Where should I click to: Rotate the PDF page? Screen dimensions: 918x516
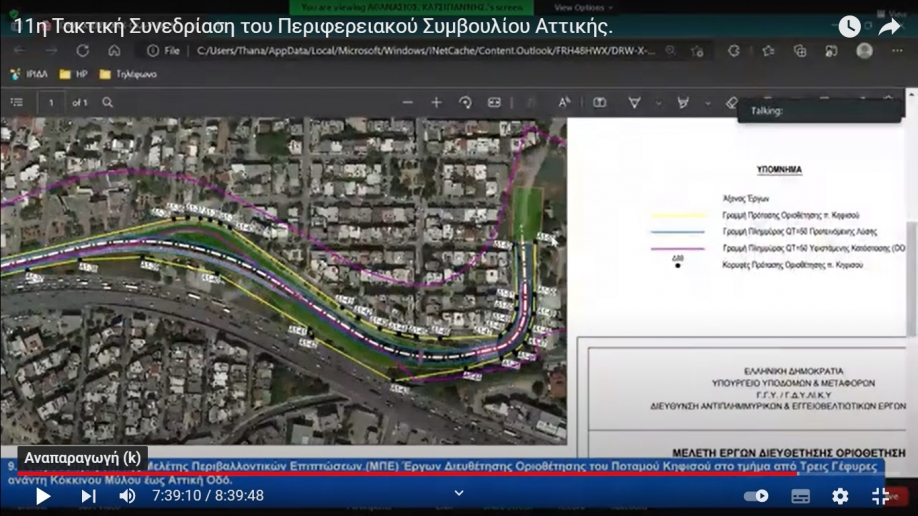[x=465, y=102]
